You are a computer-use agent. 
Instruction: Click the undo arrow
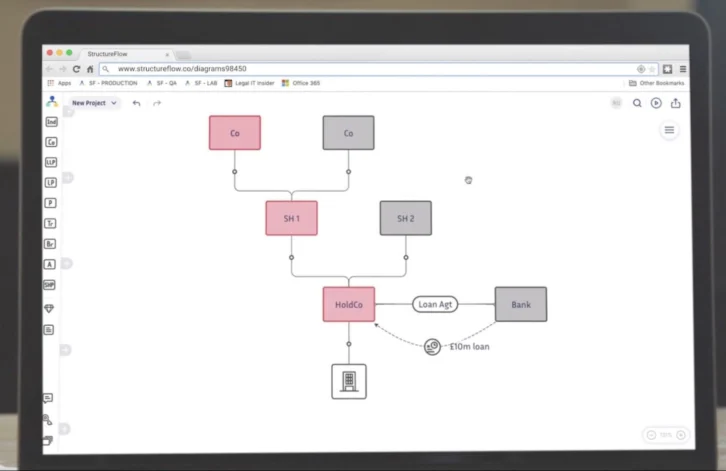click(x=137, y=103)
